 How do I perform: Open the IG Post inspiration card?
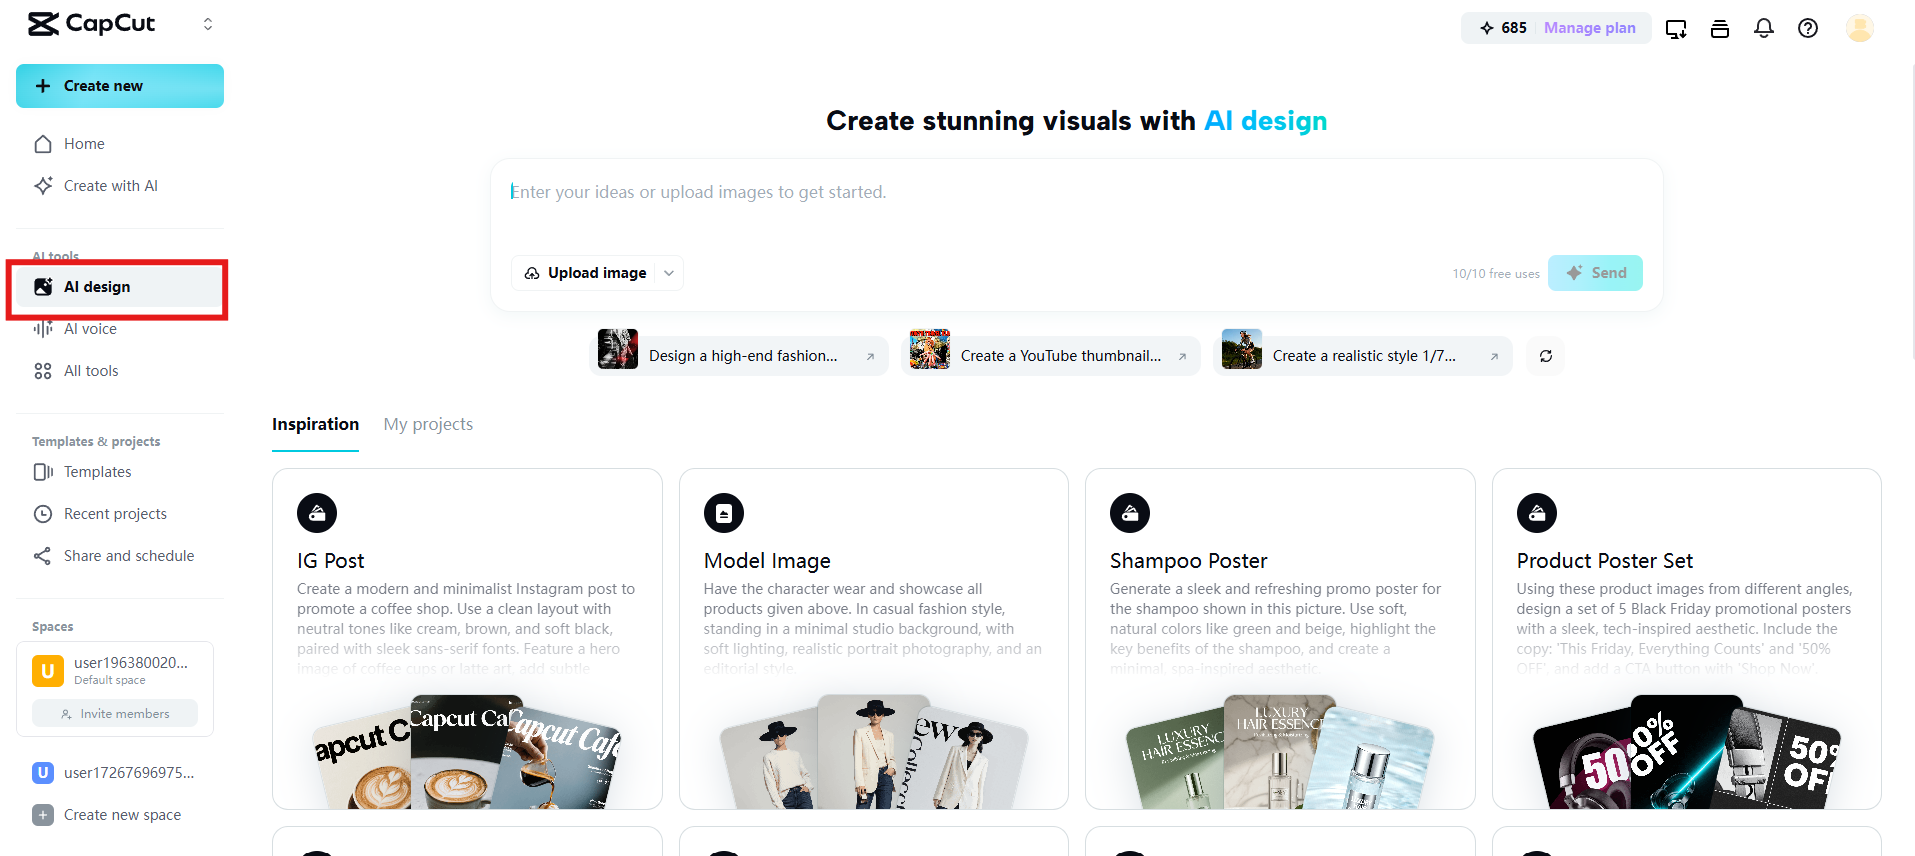click(x=467, y=639)
